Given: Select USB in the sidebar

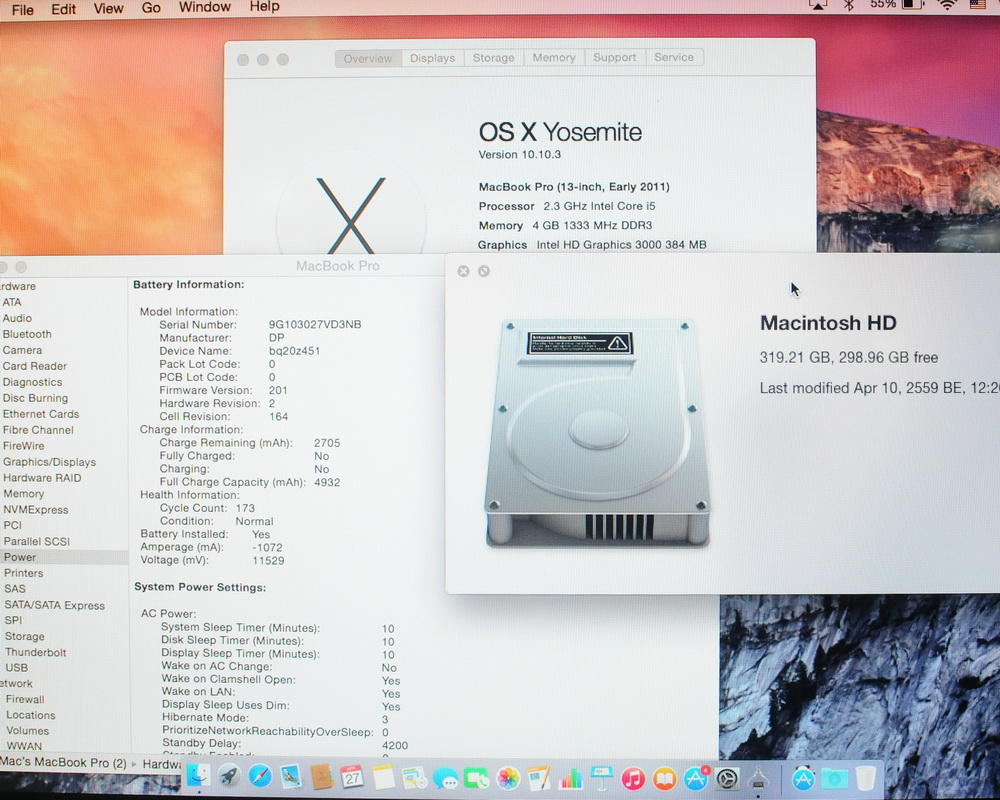Looking at the screenshot, I should click(17, 668).
